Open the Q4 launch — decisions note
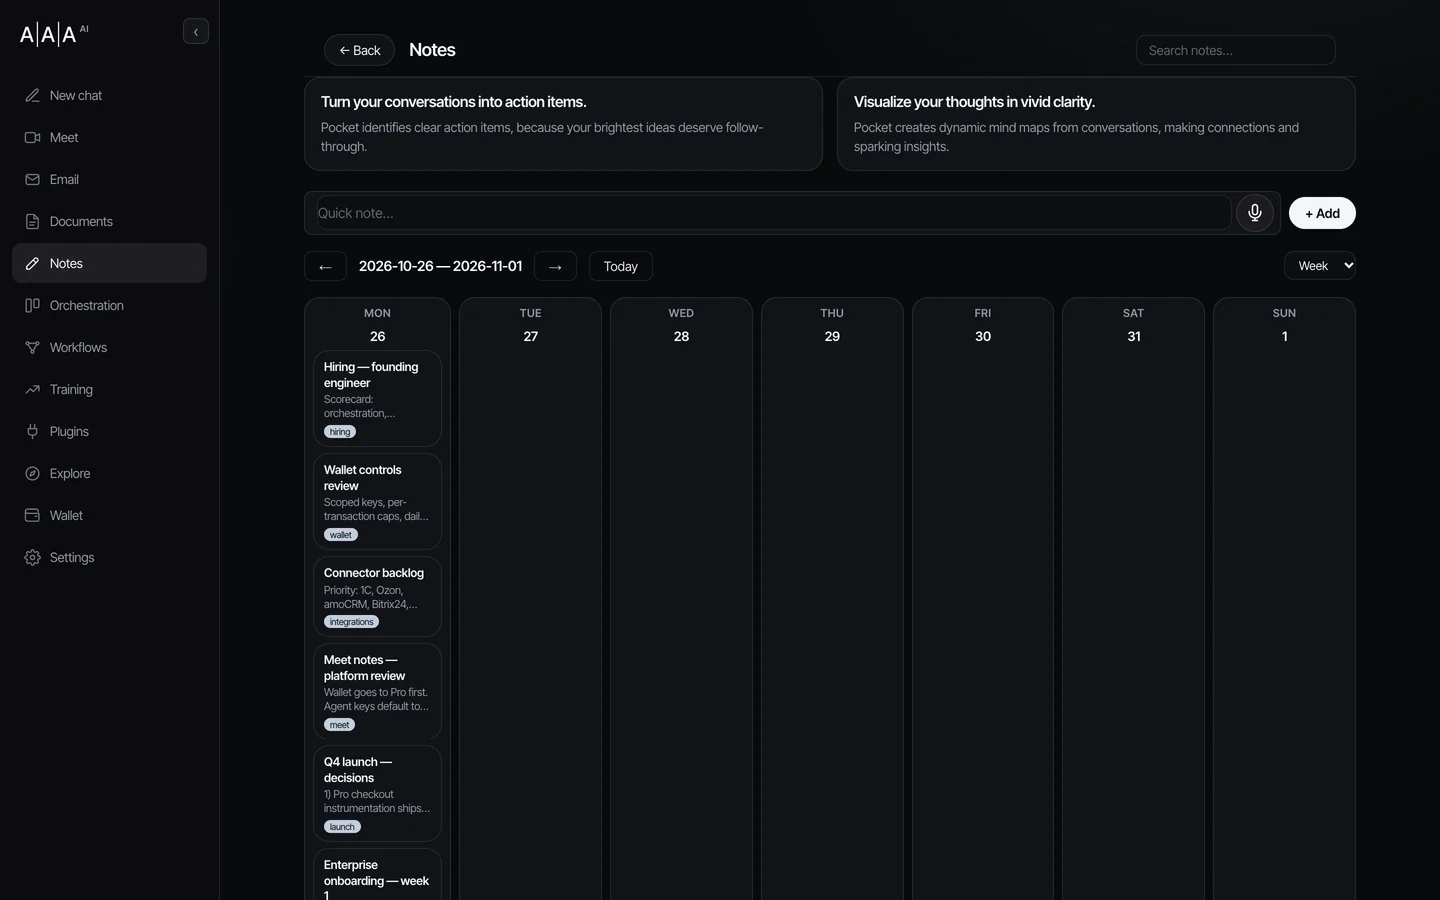Screen dimensions: 1440x900 [x=377, y=793]
